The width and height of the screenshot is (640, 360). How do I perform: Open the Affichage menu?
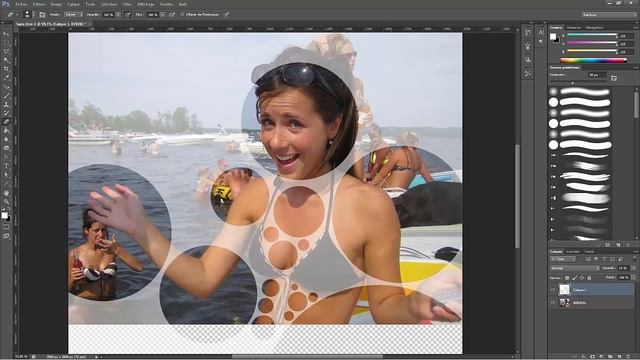[x=146, y=4]
